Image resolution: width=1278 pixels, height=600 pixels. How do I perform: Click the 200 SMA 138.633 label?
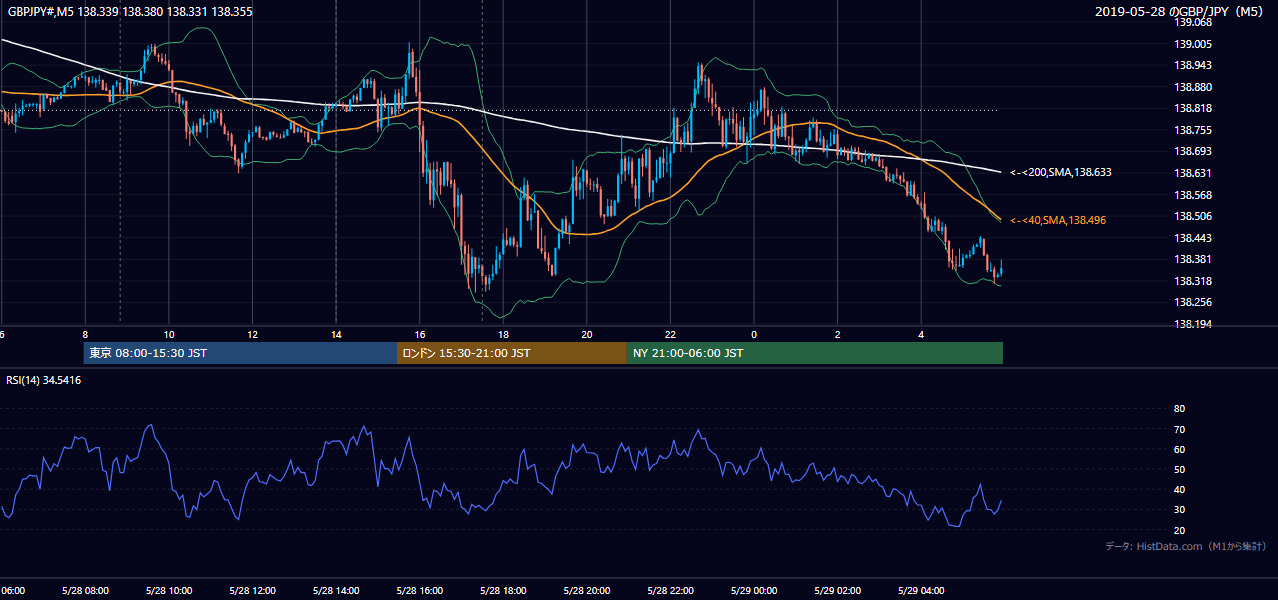1061,172
